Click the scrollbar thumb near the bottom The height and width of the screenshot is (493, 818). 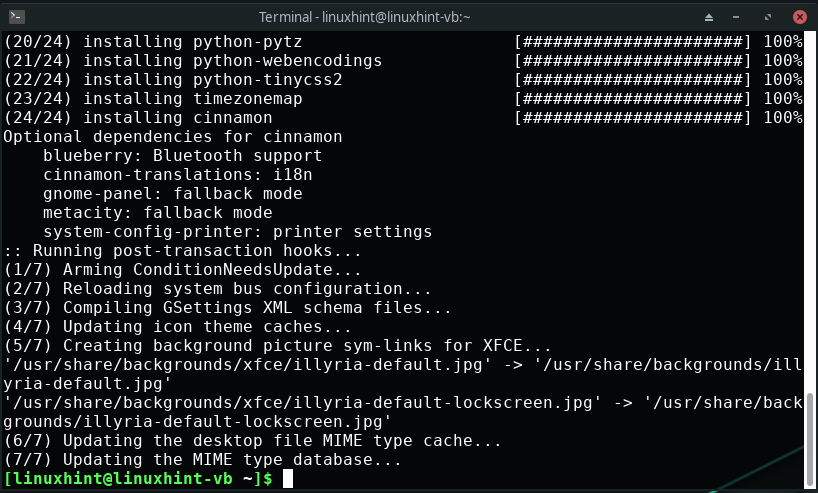coord(810,440)
